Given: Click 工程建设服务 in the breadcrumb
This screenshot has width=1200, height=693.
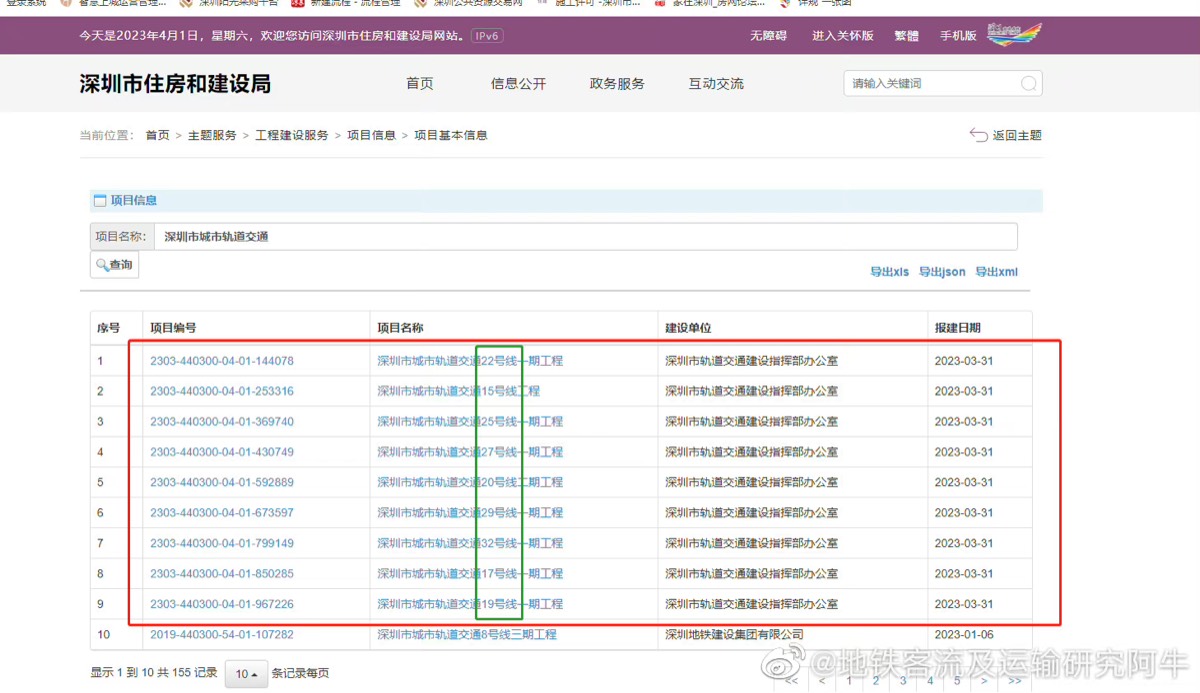Looking at the screenshot, I should [x=292, y=135].
